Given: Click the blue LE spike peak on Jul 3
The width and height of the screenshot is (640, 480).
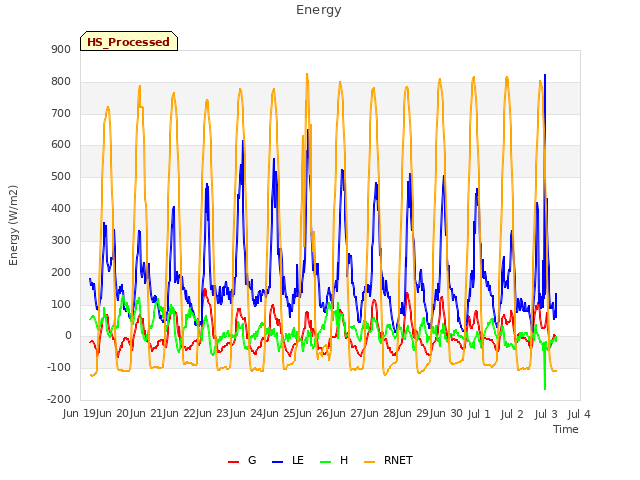Looking at the screenshot, I should tap(545, 75).
